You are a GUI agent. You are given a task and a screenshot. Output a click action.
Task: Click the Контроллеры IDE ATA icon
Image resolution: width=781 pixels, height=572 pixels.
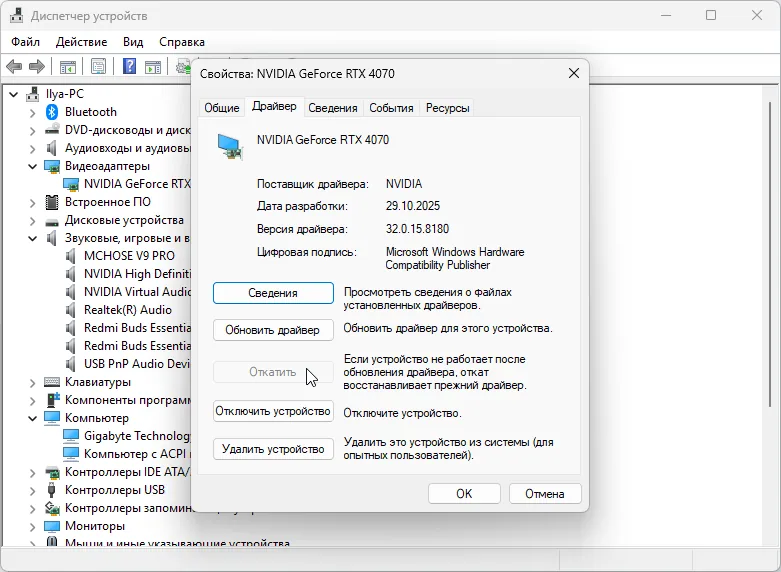click(52, 471)
